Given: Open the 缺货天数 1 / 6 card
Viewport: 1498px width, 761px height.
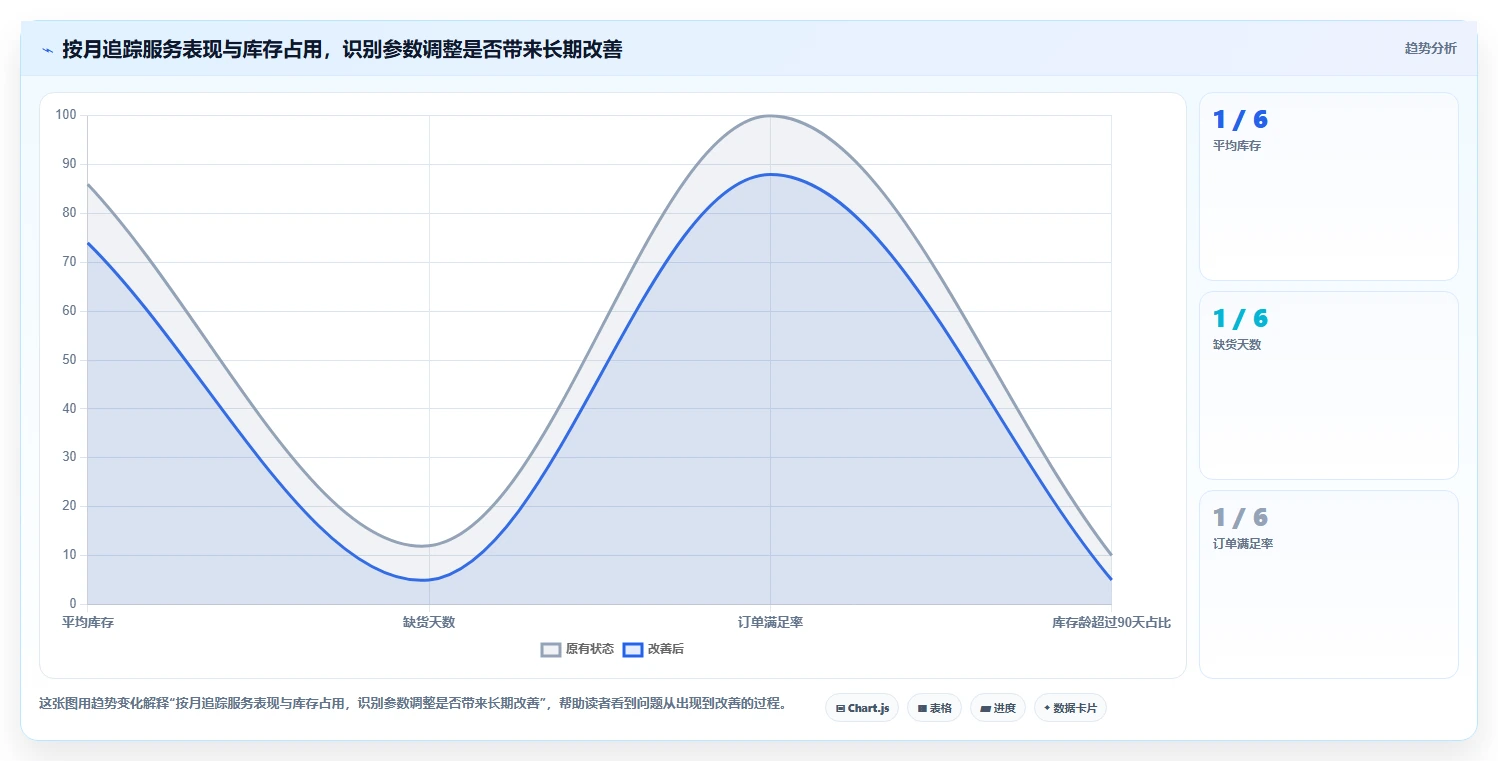Looking at the screenshot, I should tap(1328, 385).
